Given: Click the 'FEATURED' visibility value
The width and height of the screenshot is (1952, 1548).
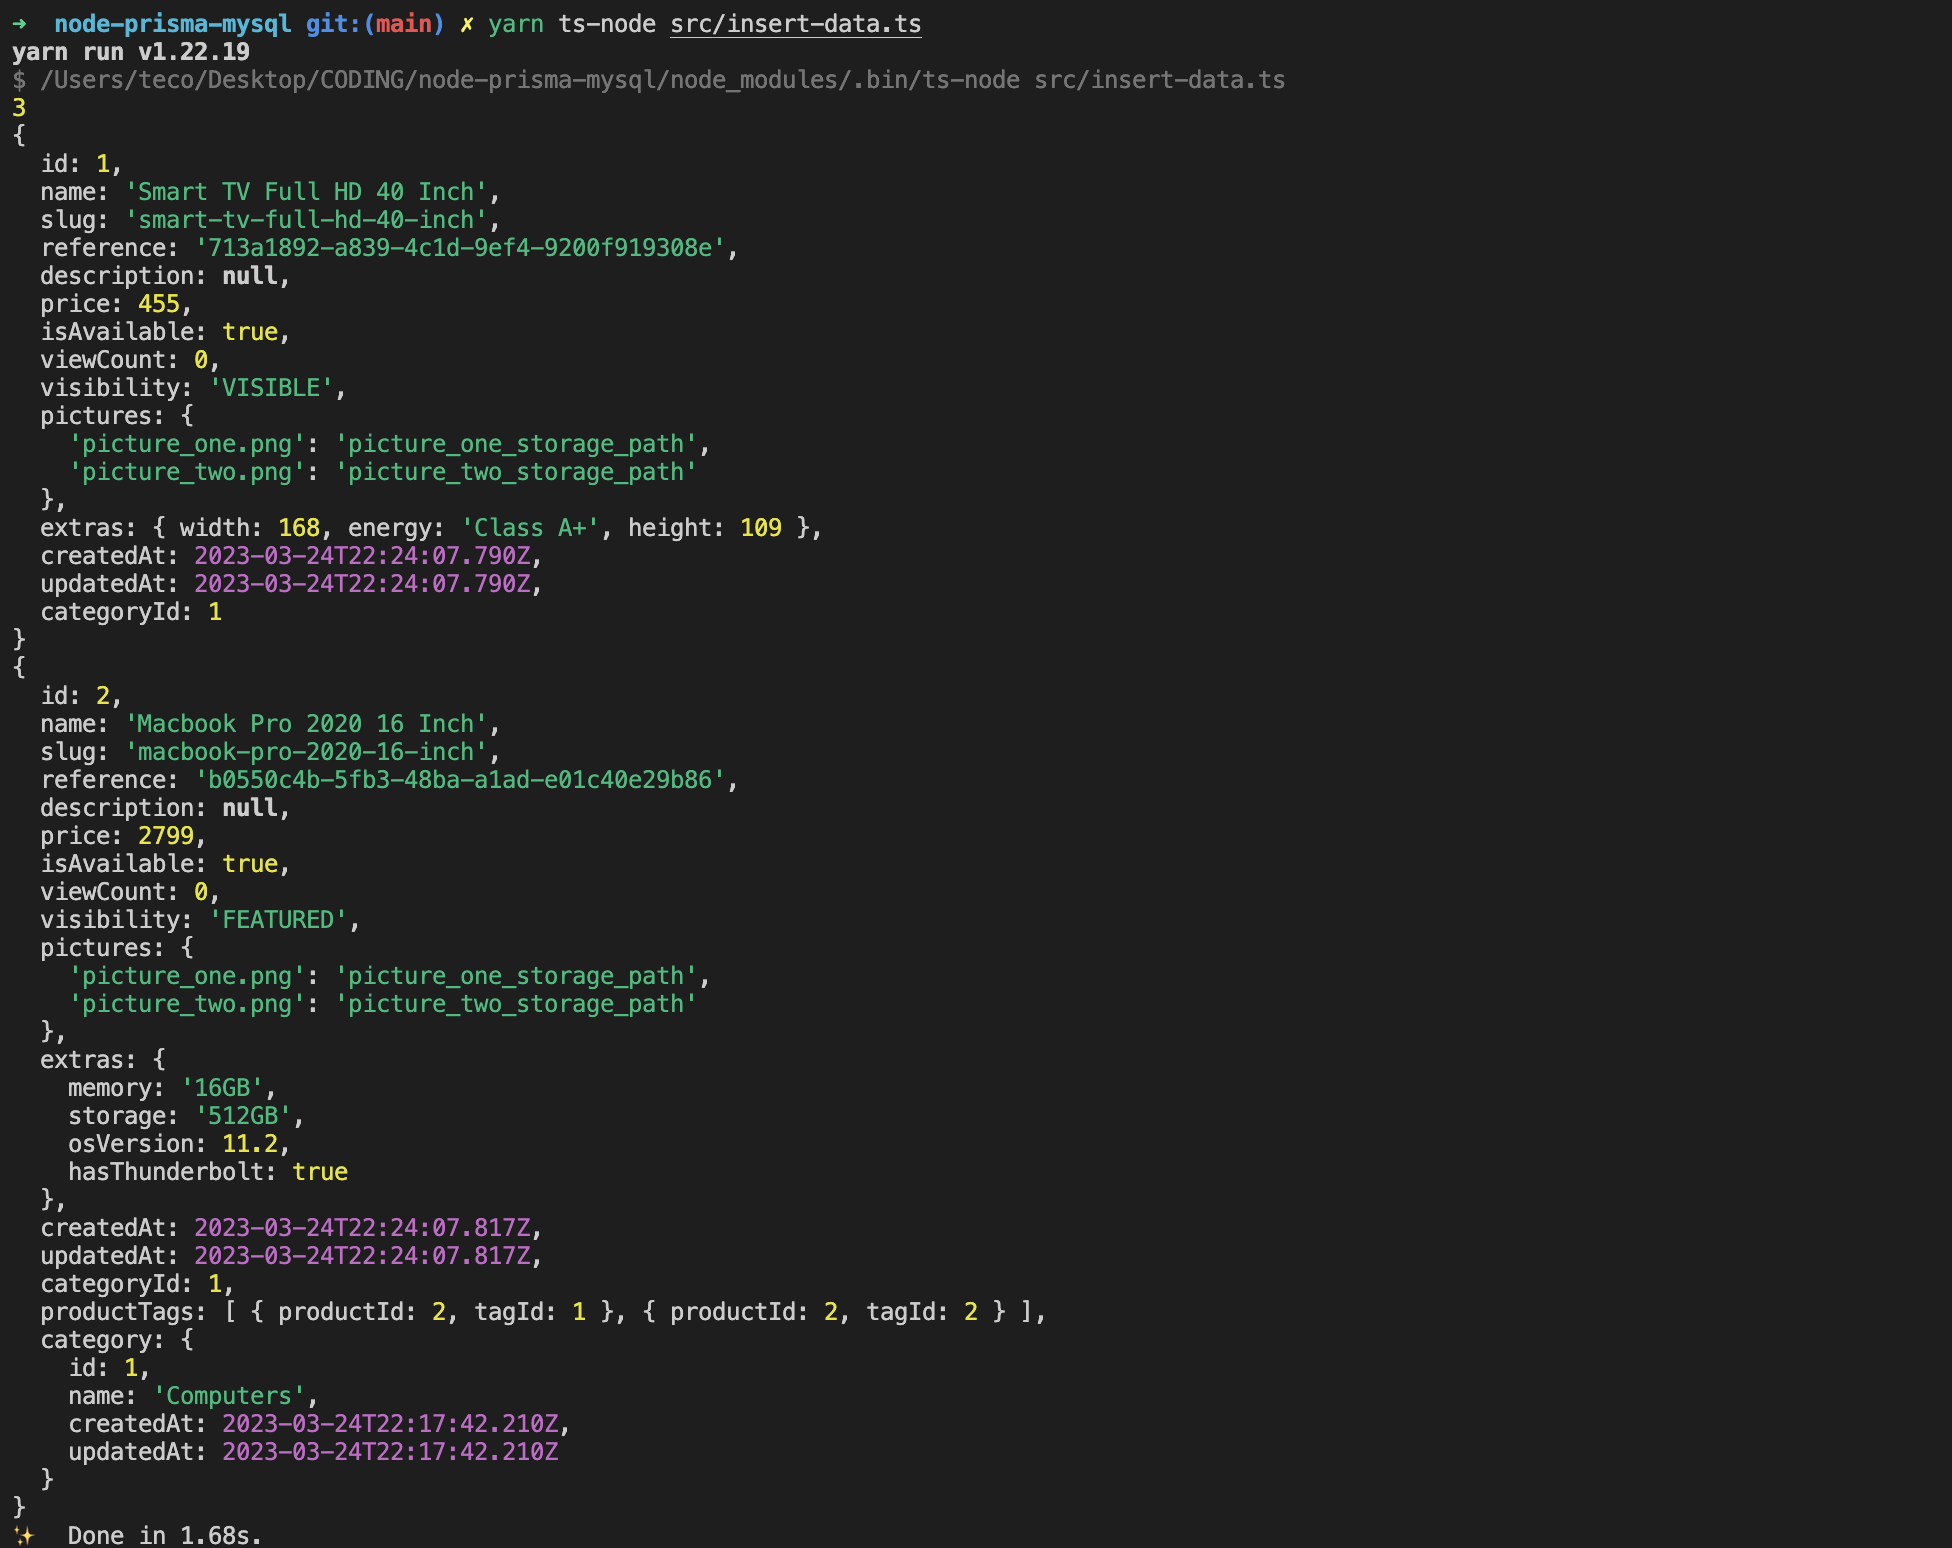Looking at the screenshot, I should (278, 920).
